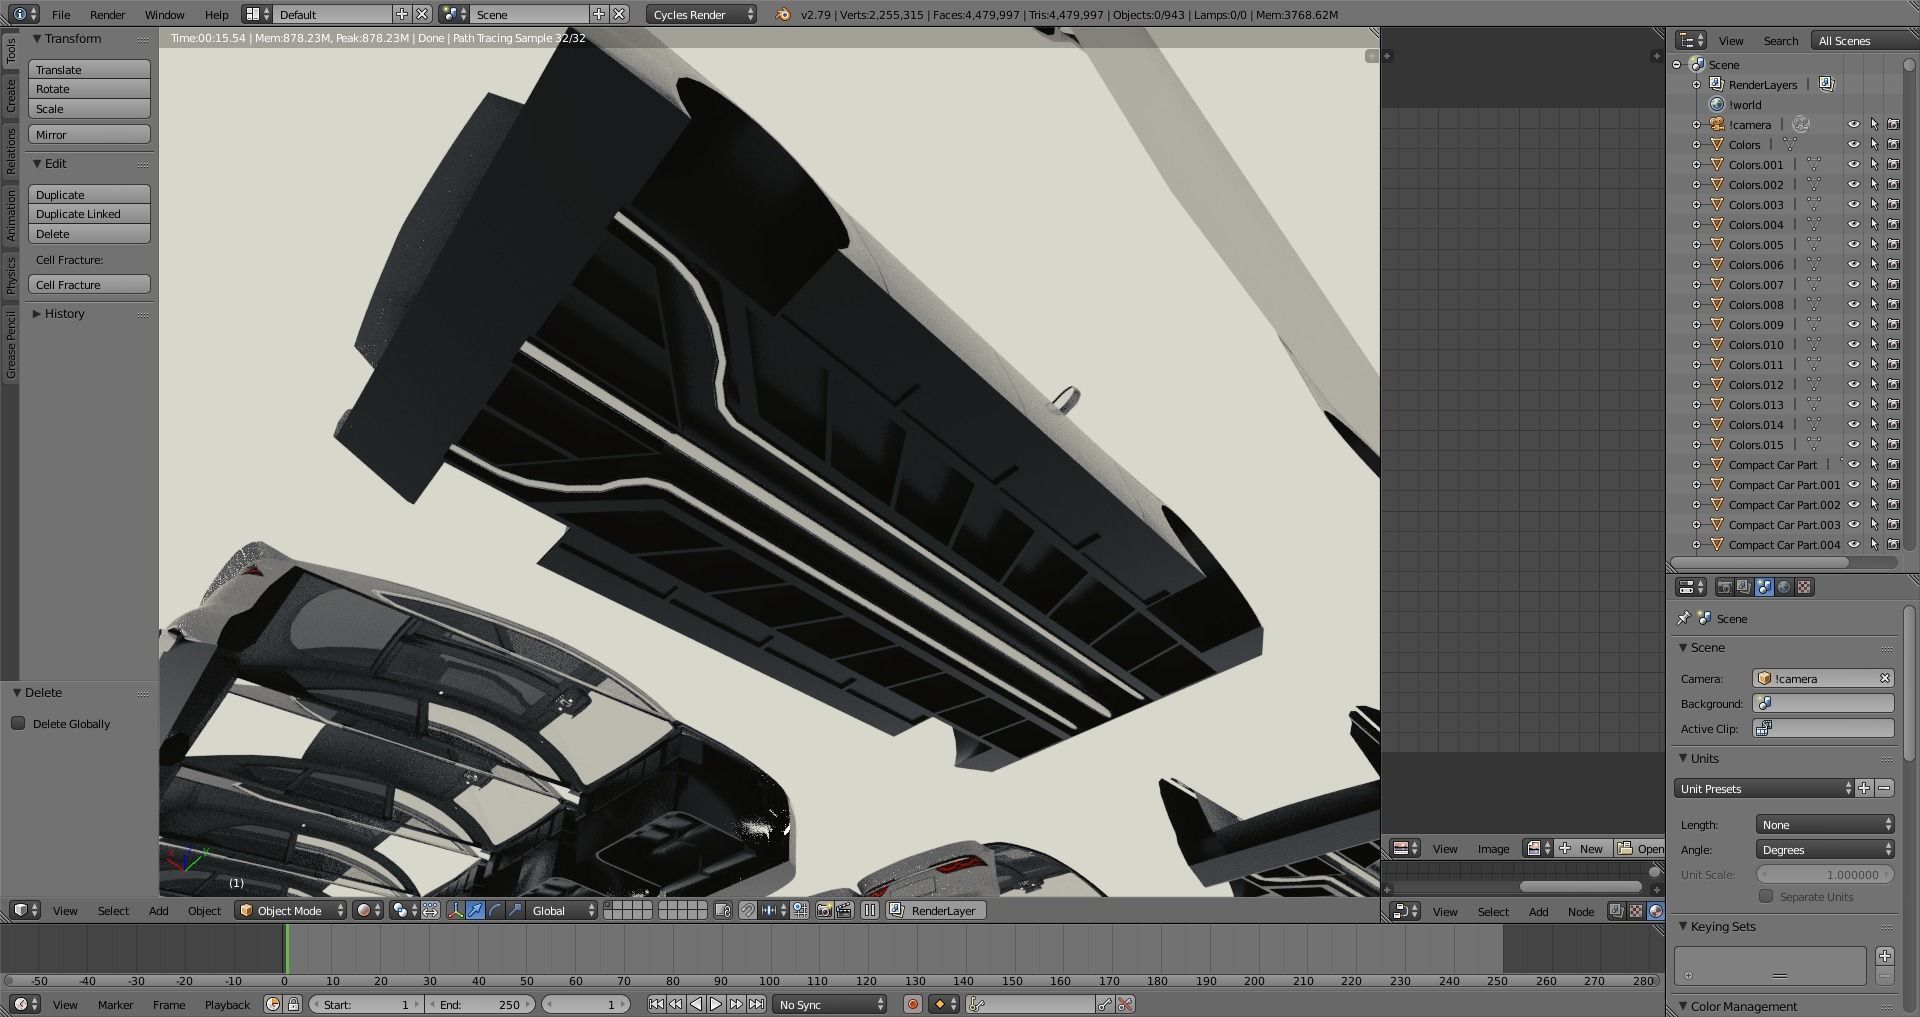Open the World properties tab icon
Image resolution: width=1920 pixels, height=1017 pixels.
tap(1784, 587)
